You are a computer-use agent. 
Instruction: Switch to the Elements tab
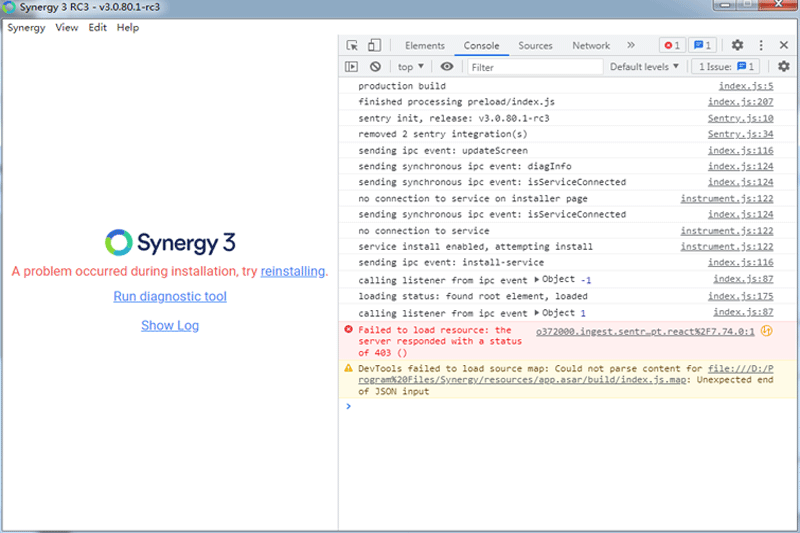425,45
